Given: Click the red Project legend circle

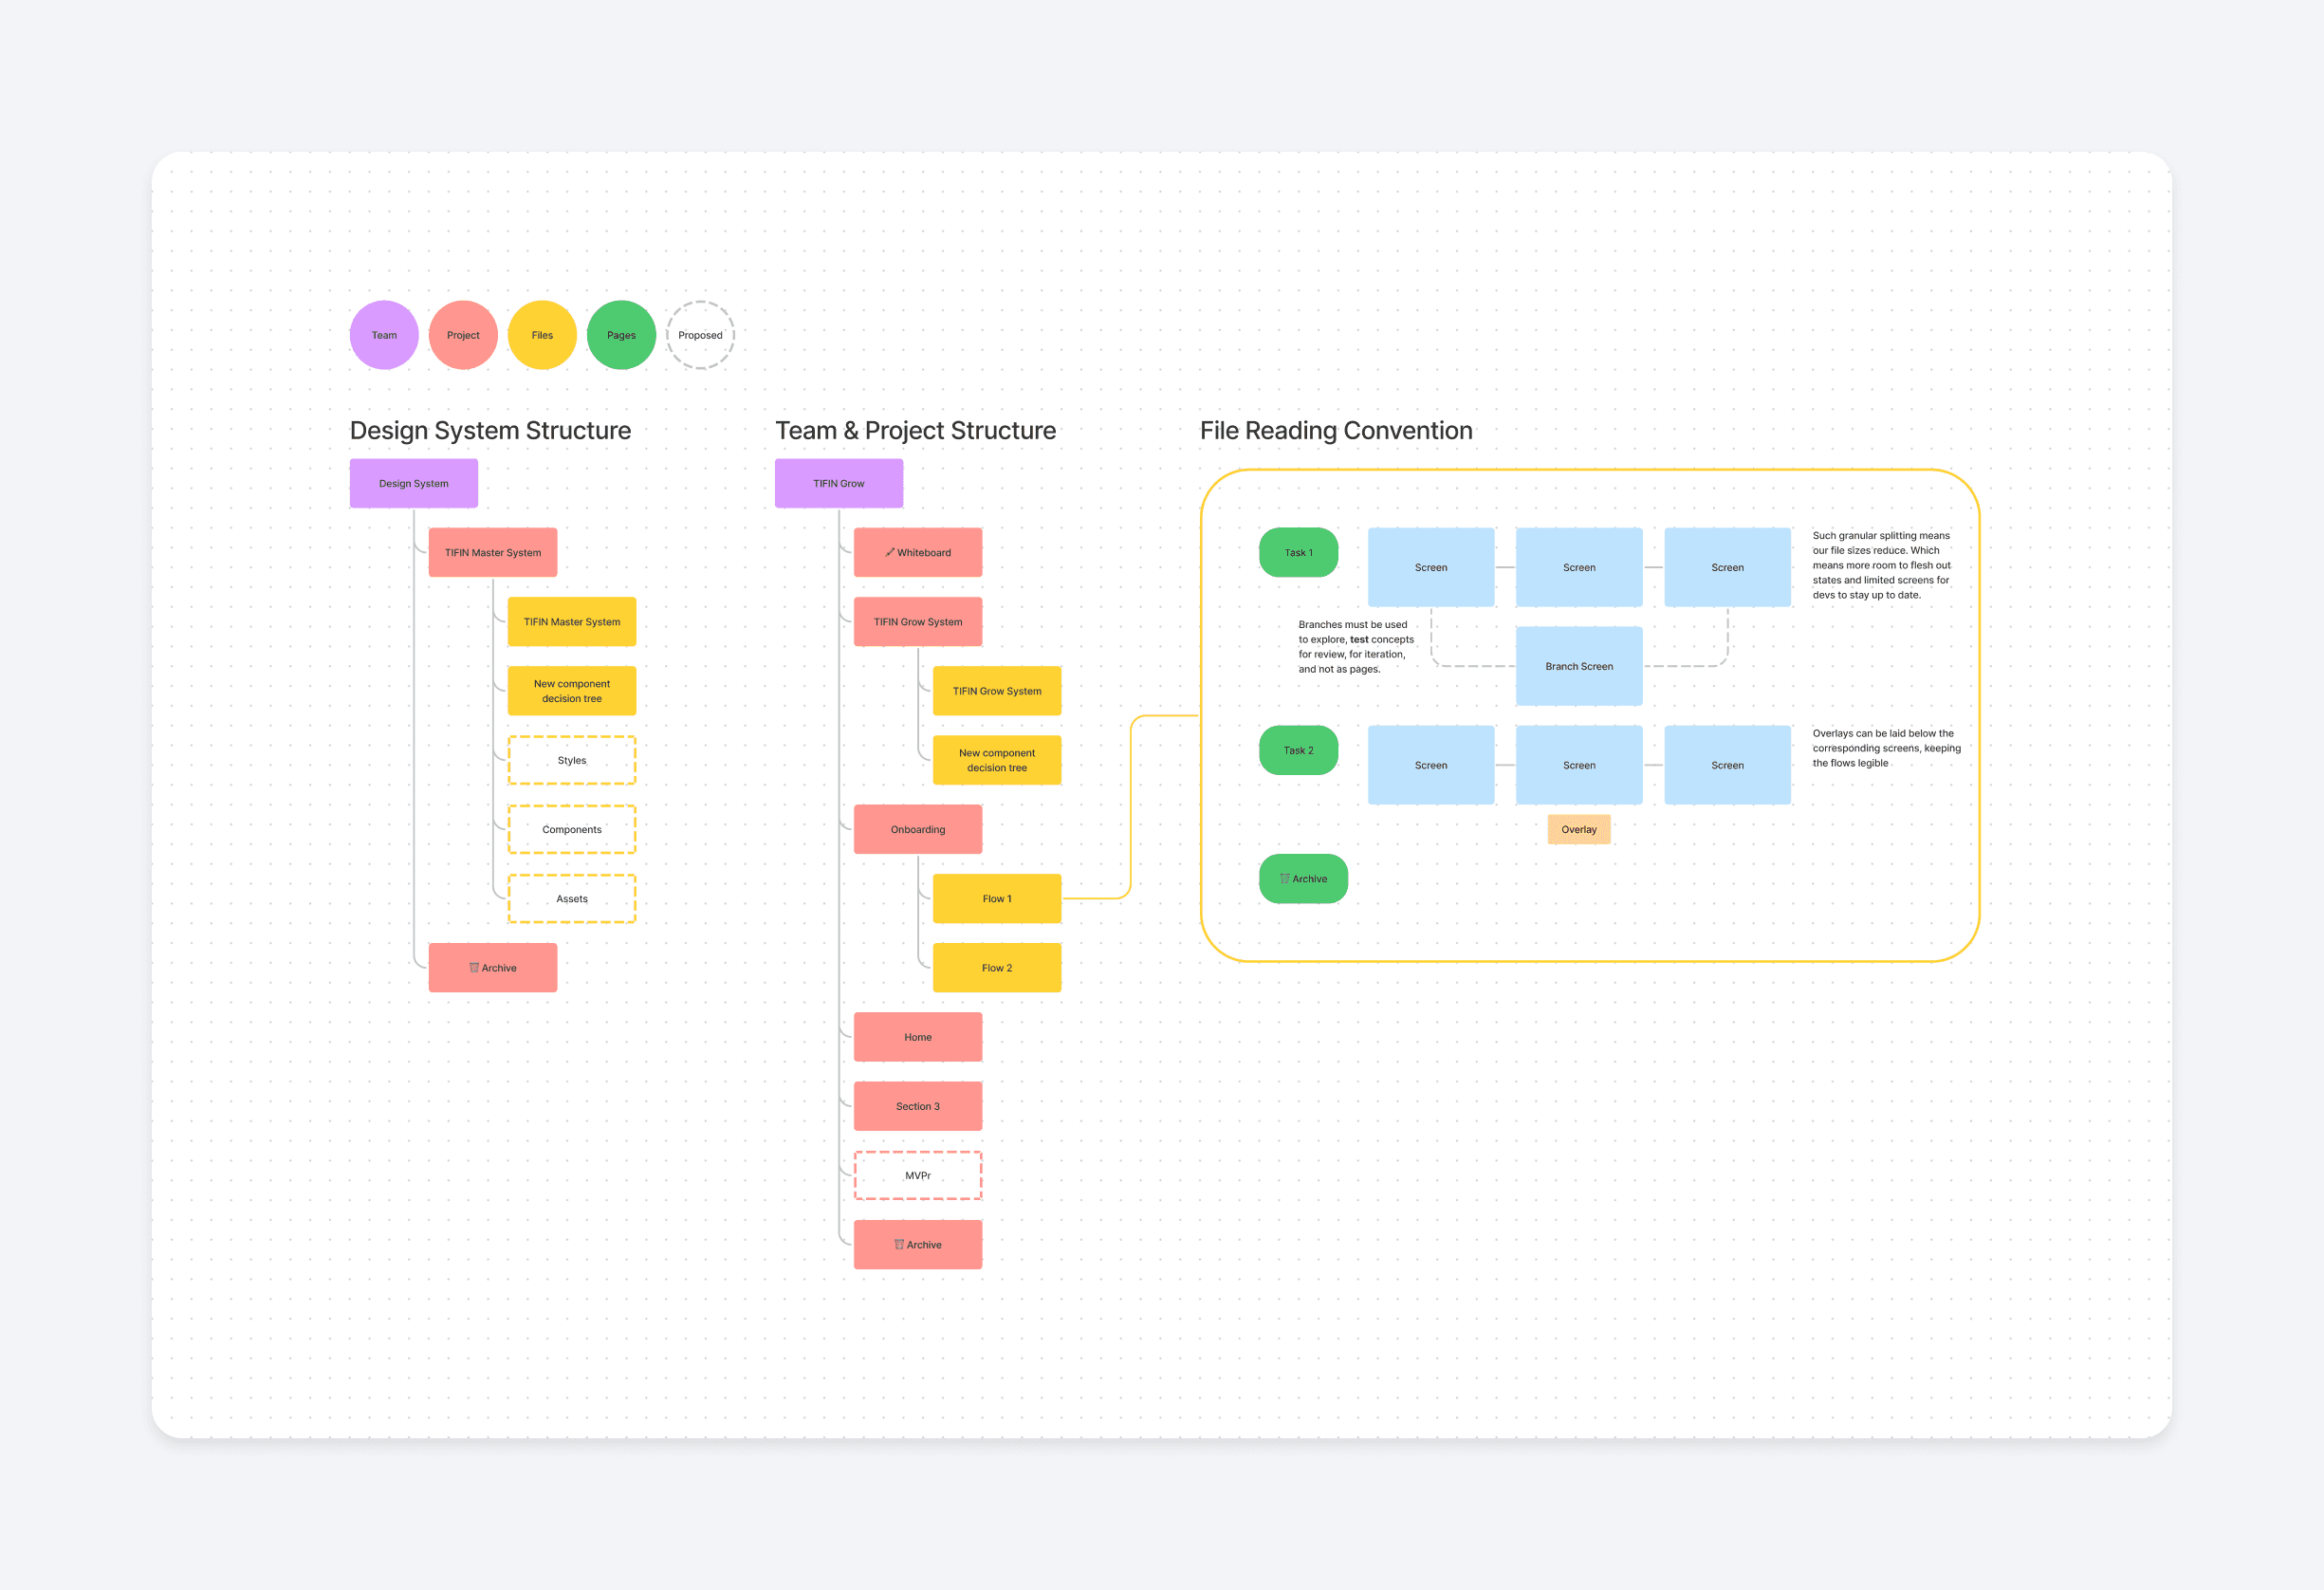Looking at the screenshot, I should pyautogui.click(x=463, y=335).
